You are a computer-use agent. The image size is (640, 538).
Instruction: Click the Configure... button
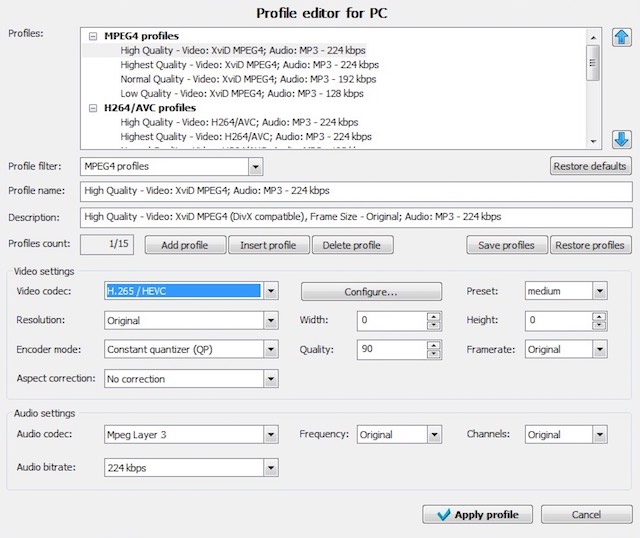(371, 291)
